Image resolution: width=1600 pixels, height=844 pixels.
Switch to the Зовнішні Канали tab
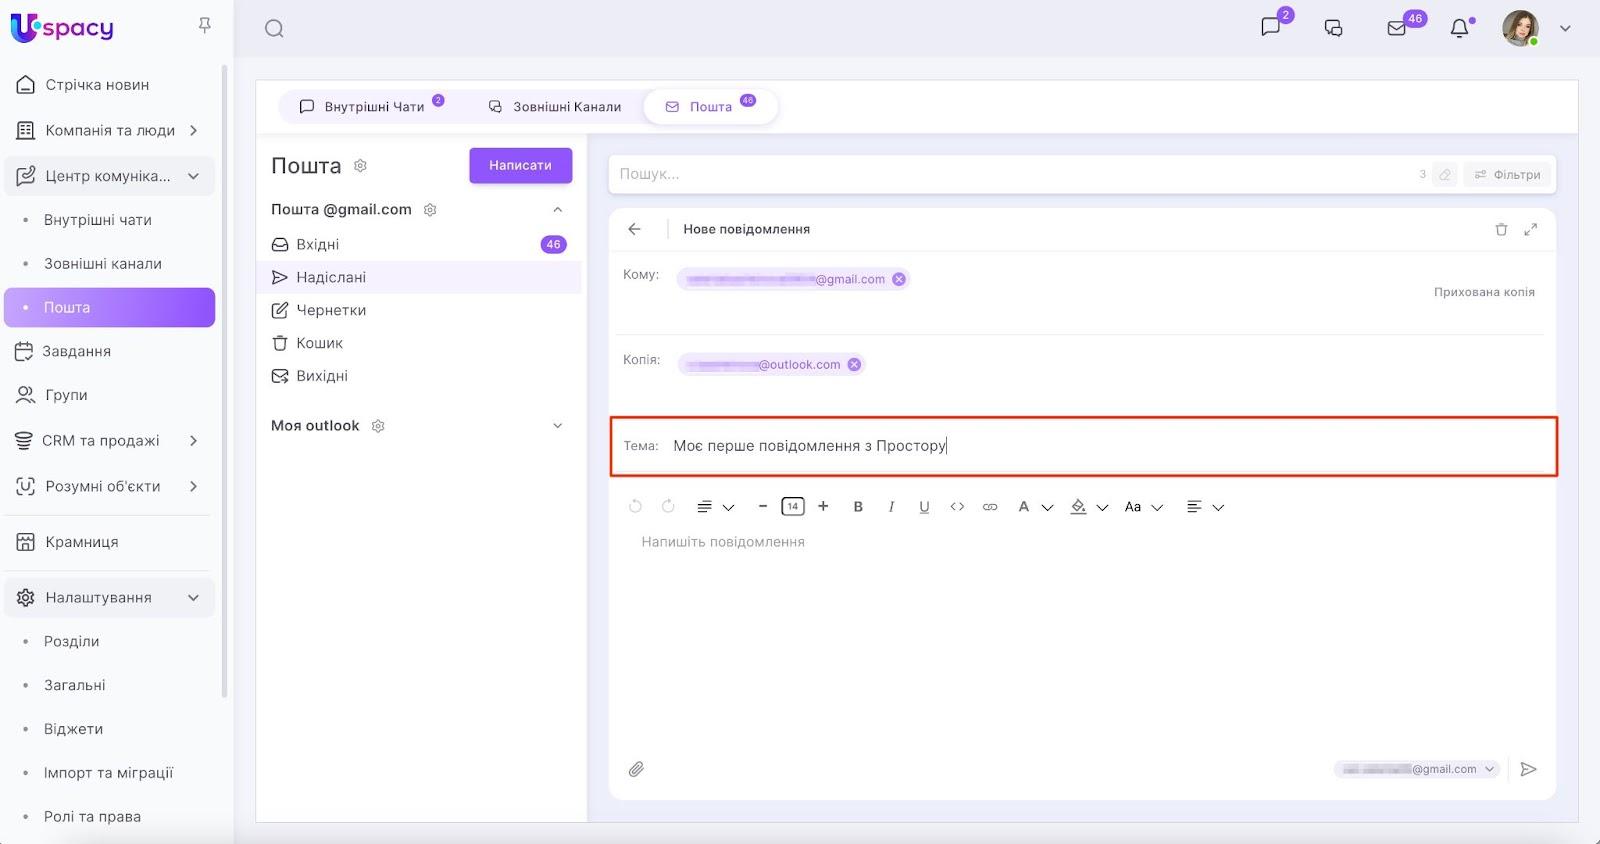555,107
